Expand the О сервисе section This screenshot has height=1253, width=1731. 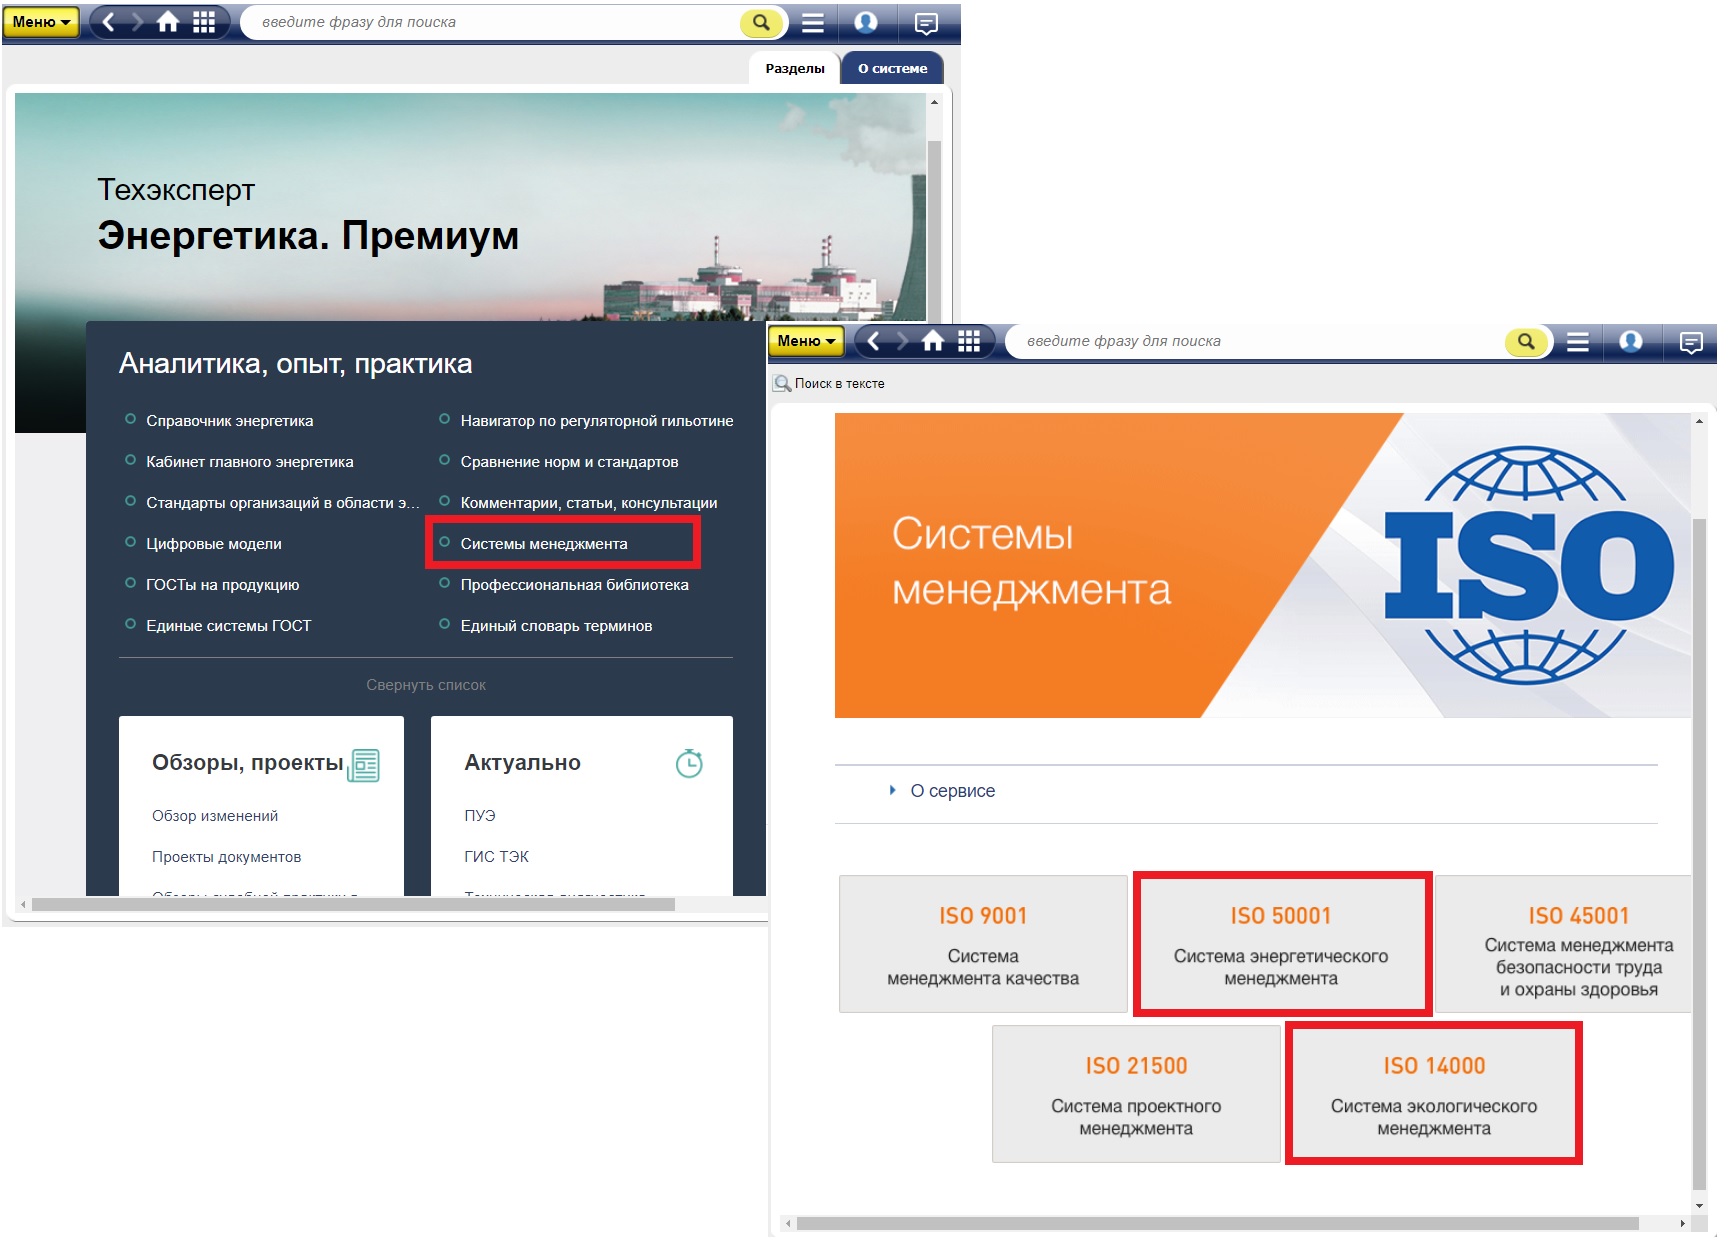(951, 791)
